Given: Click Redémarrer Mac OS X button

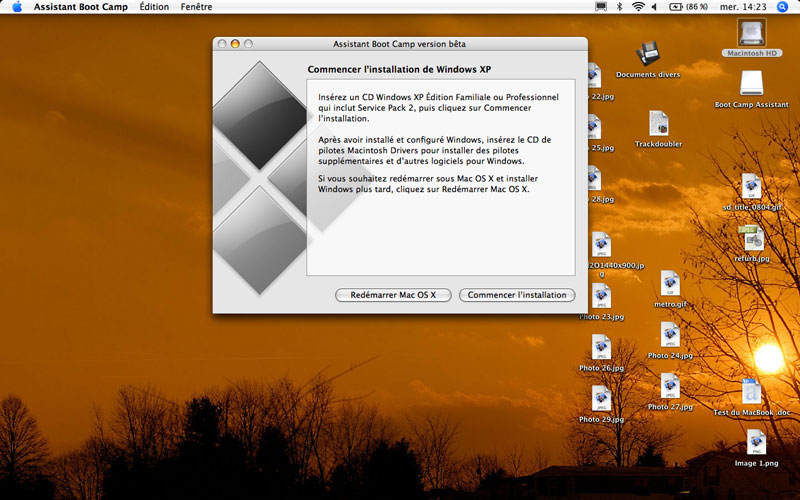Looking at the screenshot, I should pyautogui.click(x=393, y=295).
